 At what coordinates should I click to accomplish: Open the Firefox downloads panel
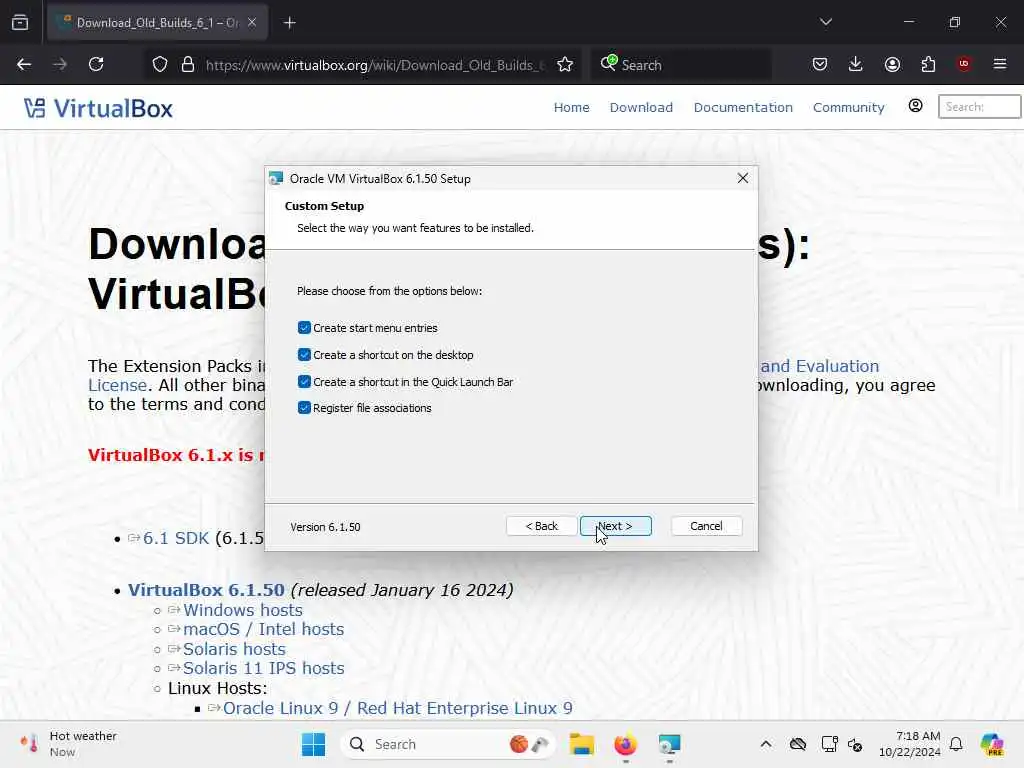856,64
